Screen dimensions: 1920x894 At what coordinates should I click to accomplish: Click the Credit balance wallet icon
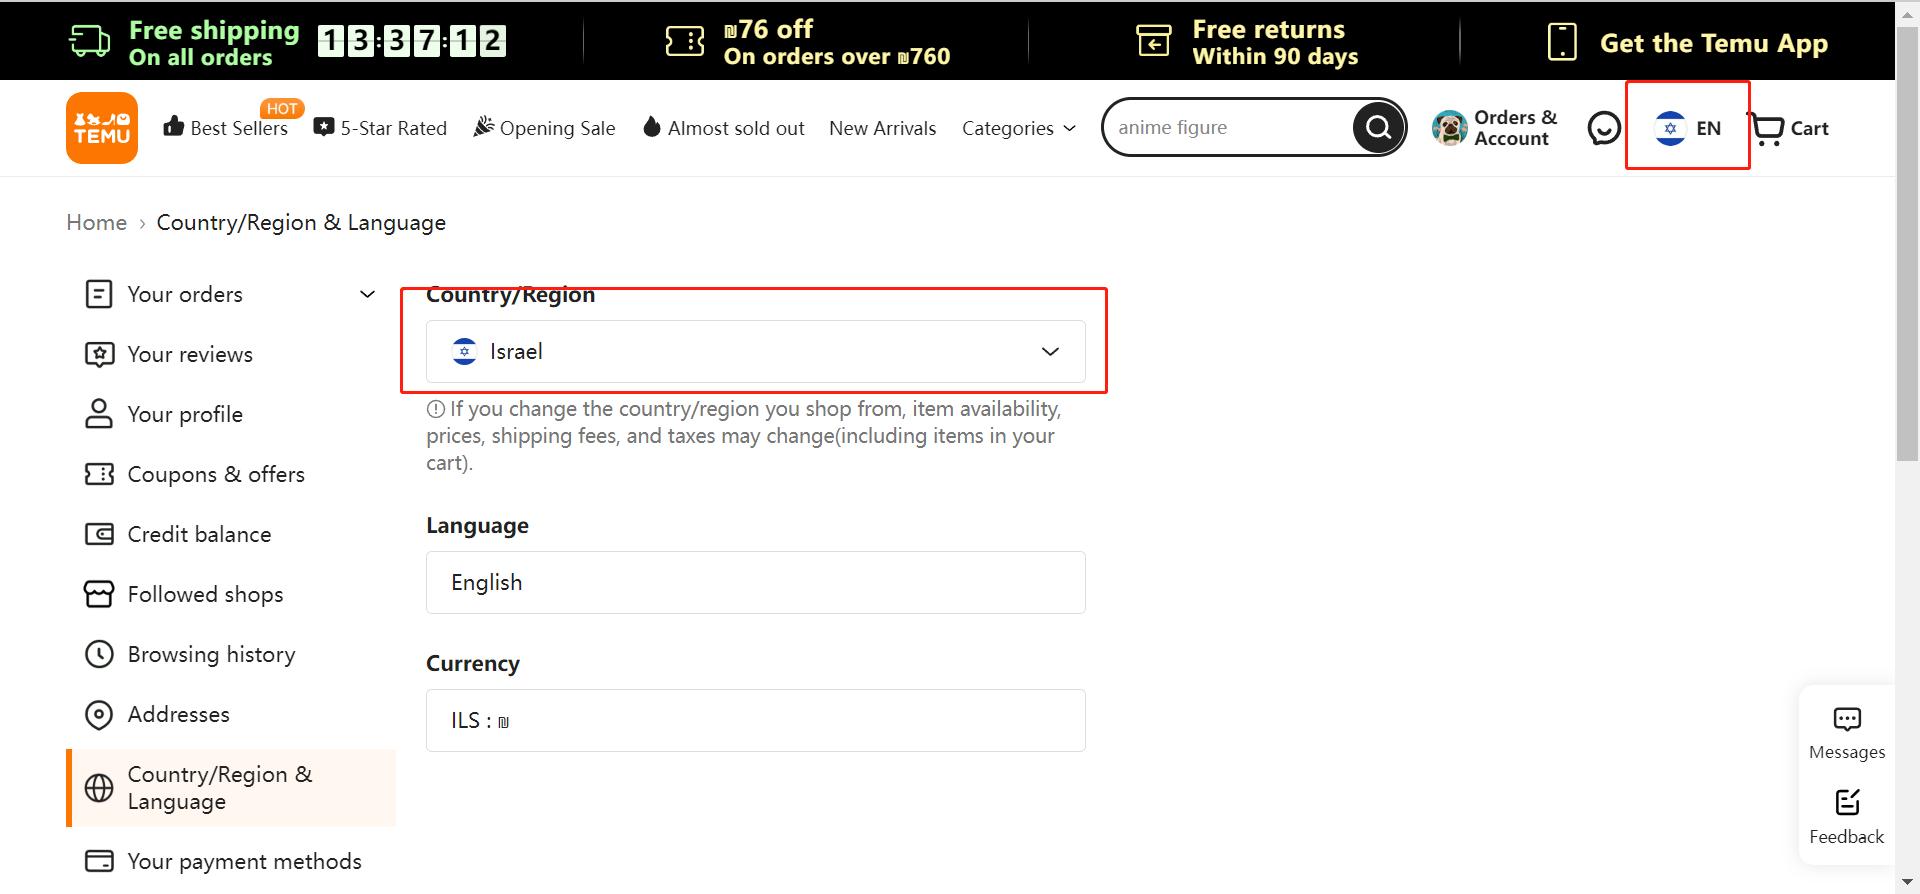(x=99, y=534)
